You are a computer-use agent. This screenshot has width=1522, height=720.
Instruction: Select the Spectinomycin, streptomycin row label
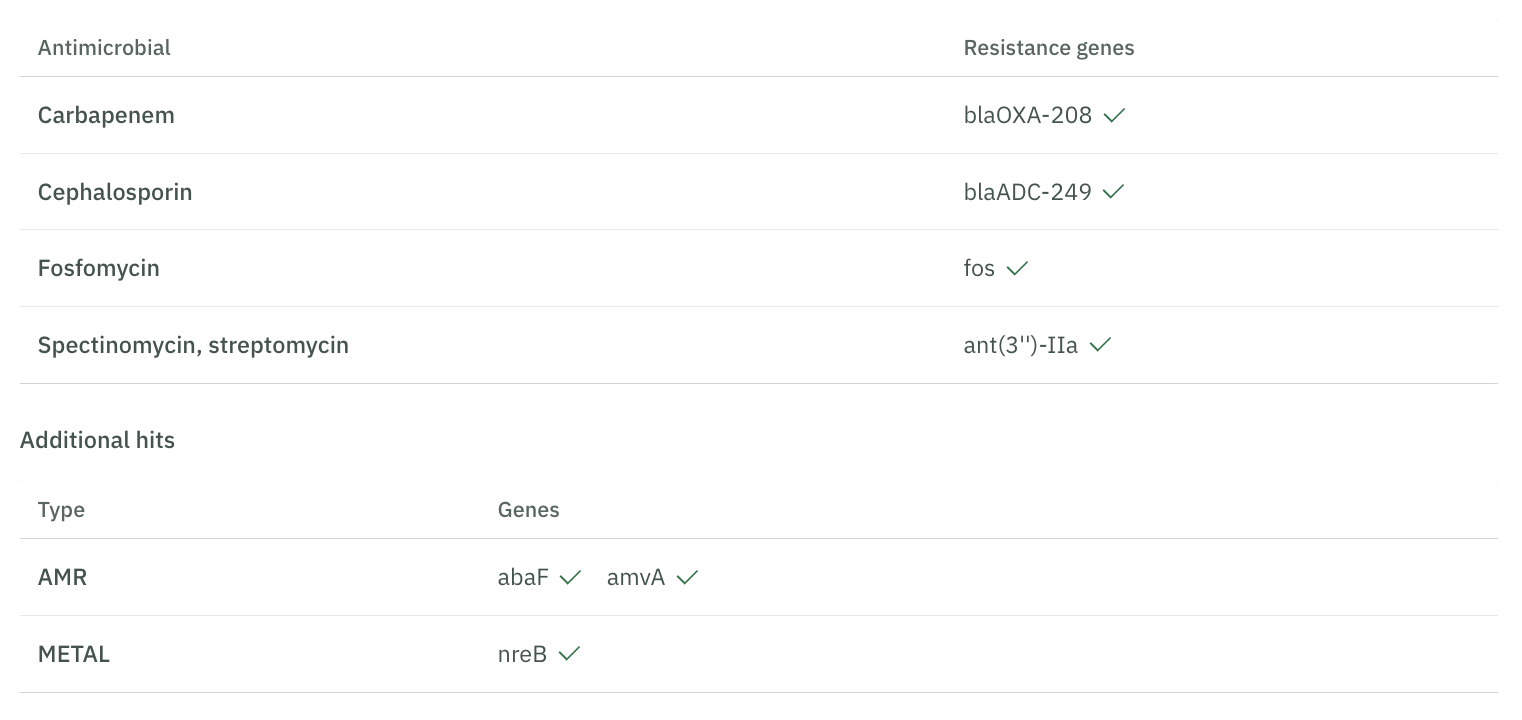(193, 345)
